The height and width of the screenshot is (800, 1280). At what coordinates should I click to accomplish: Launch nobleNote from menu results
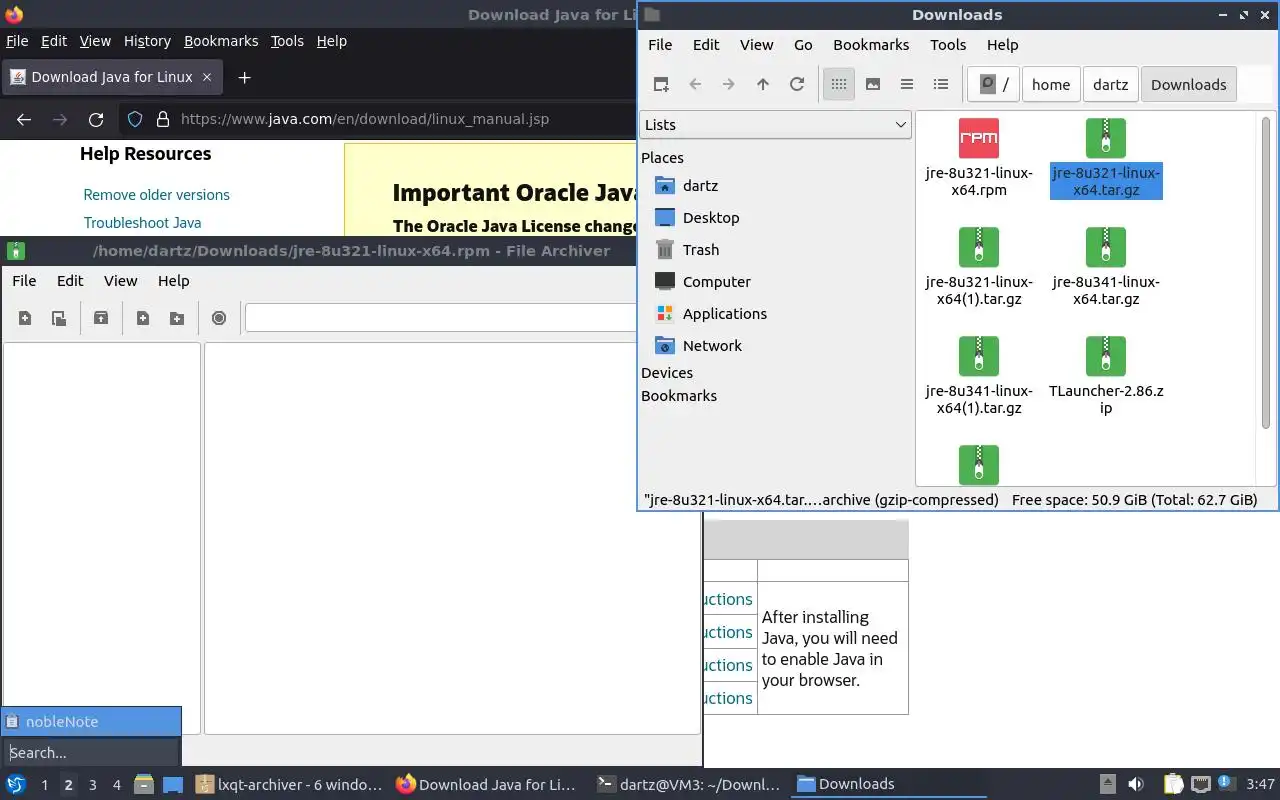click(91, 721)
